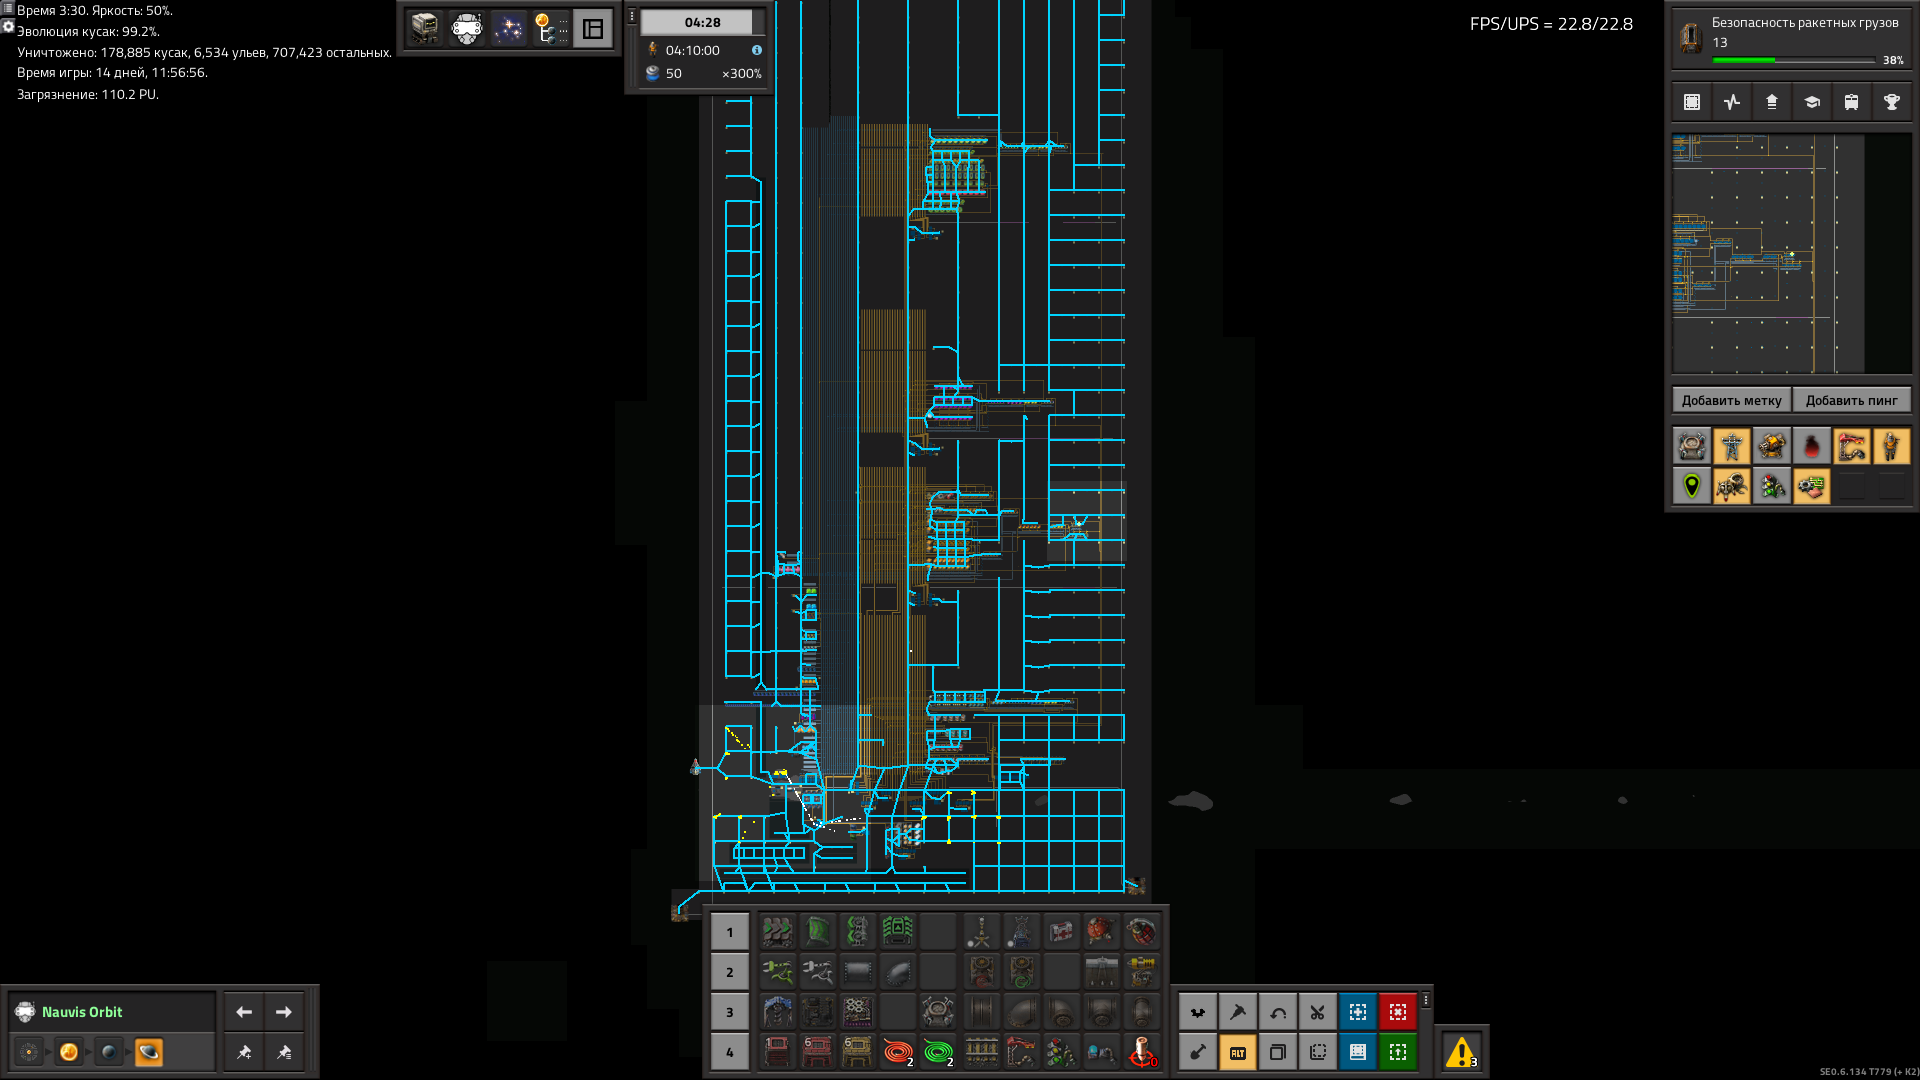
Task: Open the trains overview icon
Action: 1851,102
